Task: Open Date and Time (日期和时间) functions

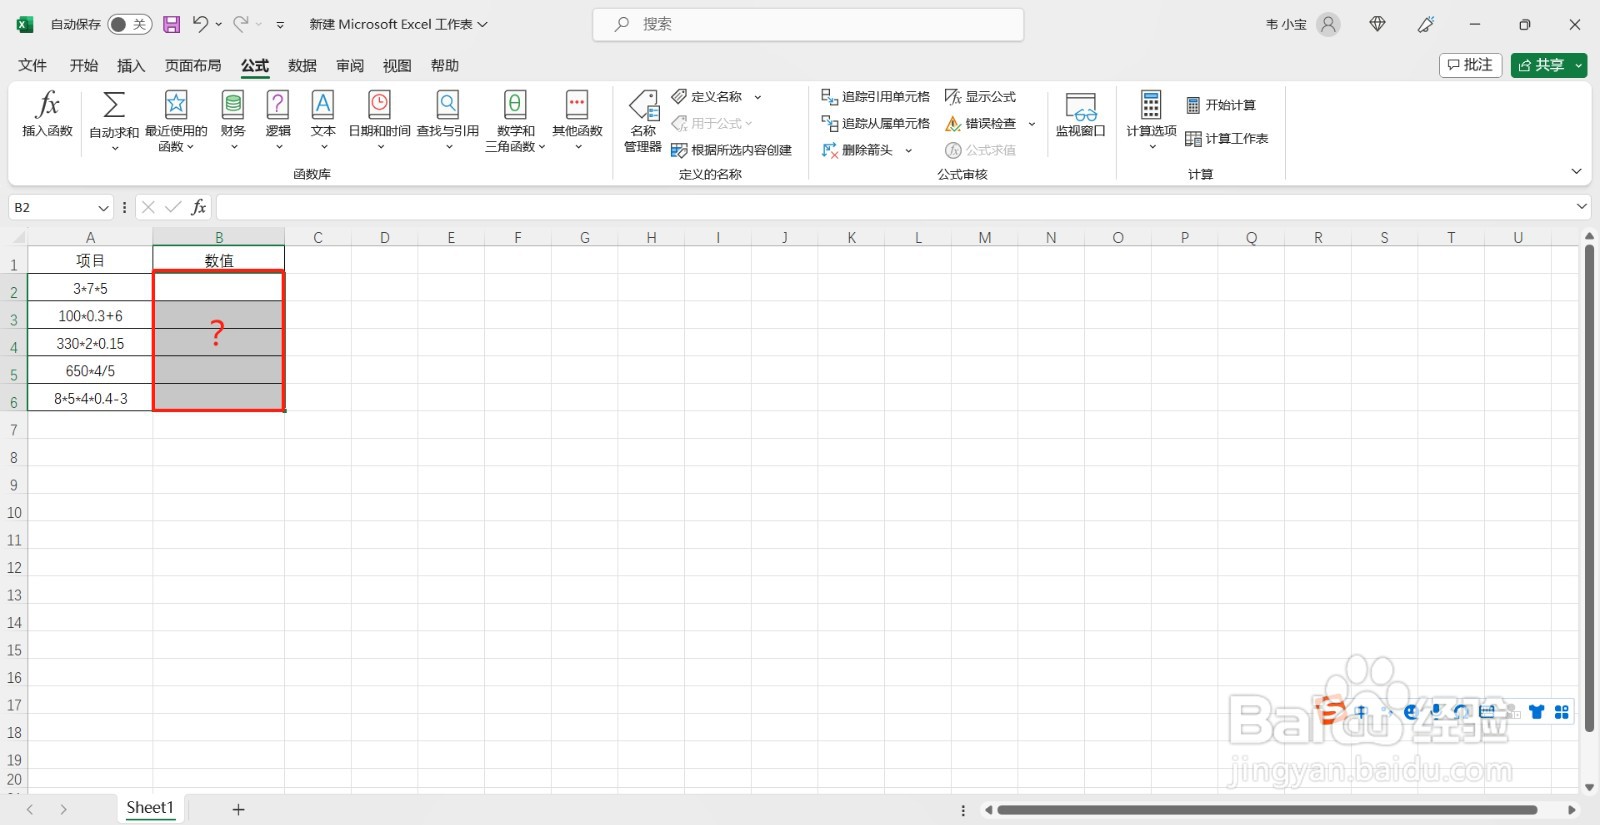Action: click(x=380, y=120)
